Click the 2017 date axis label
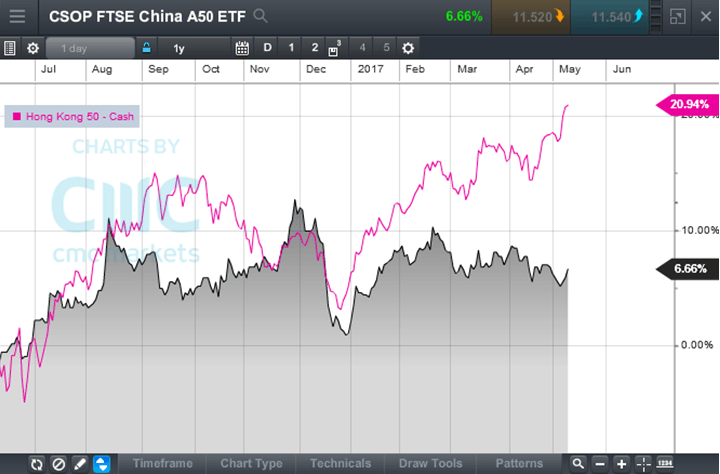720x474 pixels. click(x=370, y=69)
